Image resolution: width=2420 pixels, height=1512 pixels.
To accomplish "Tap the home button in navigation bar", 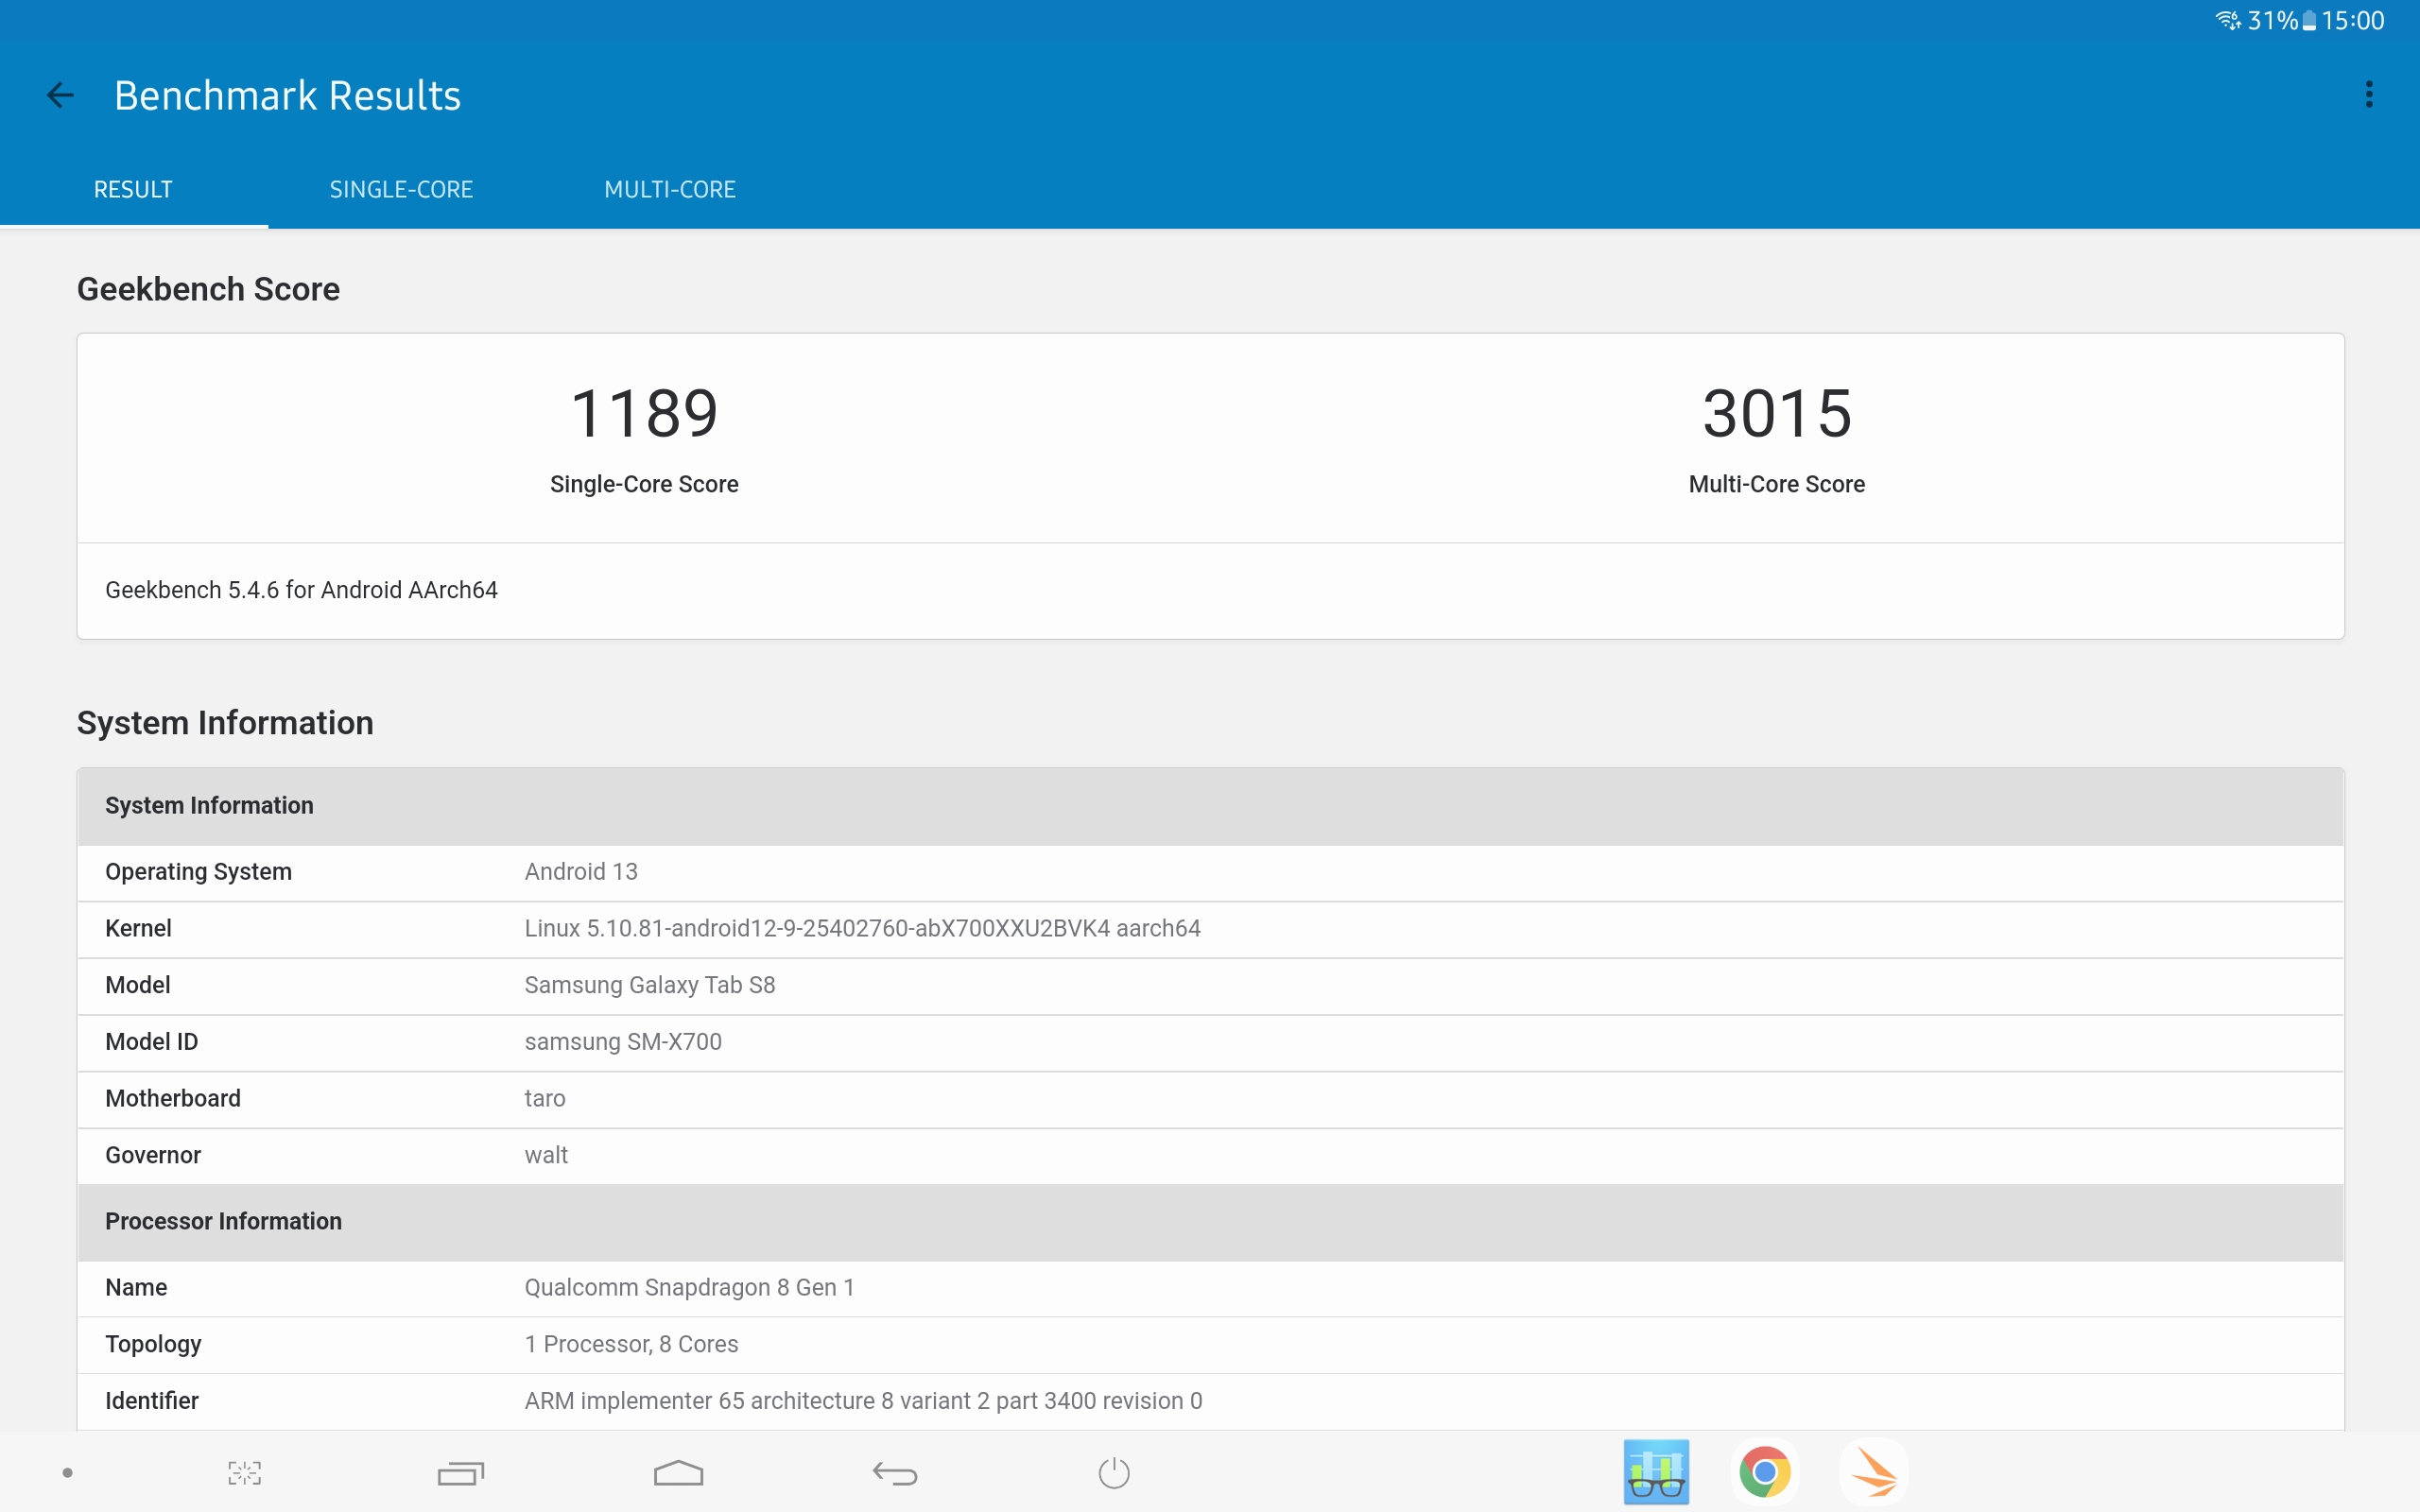I will [678, 1473].
